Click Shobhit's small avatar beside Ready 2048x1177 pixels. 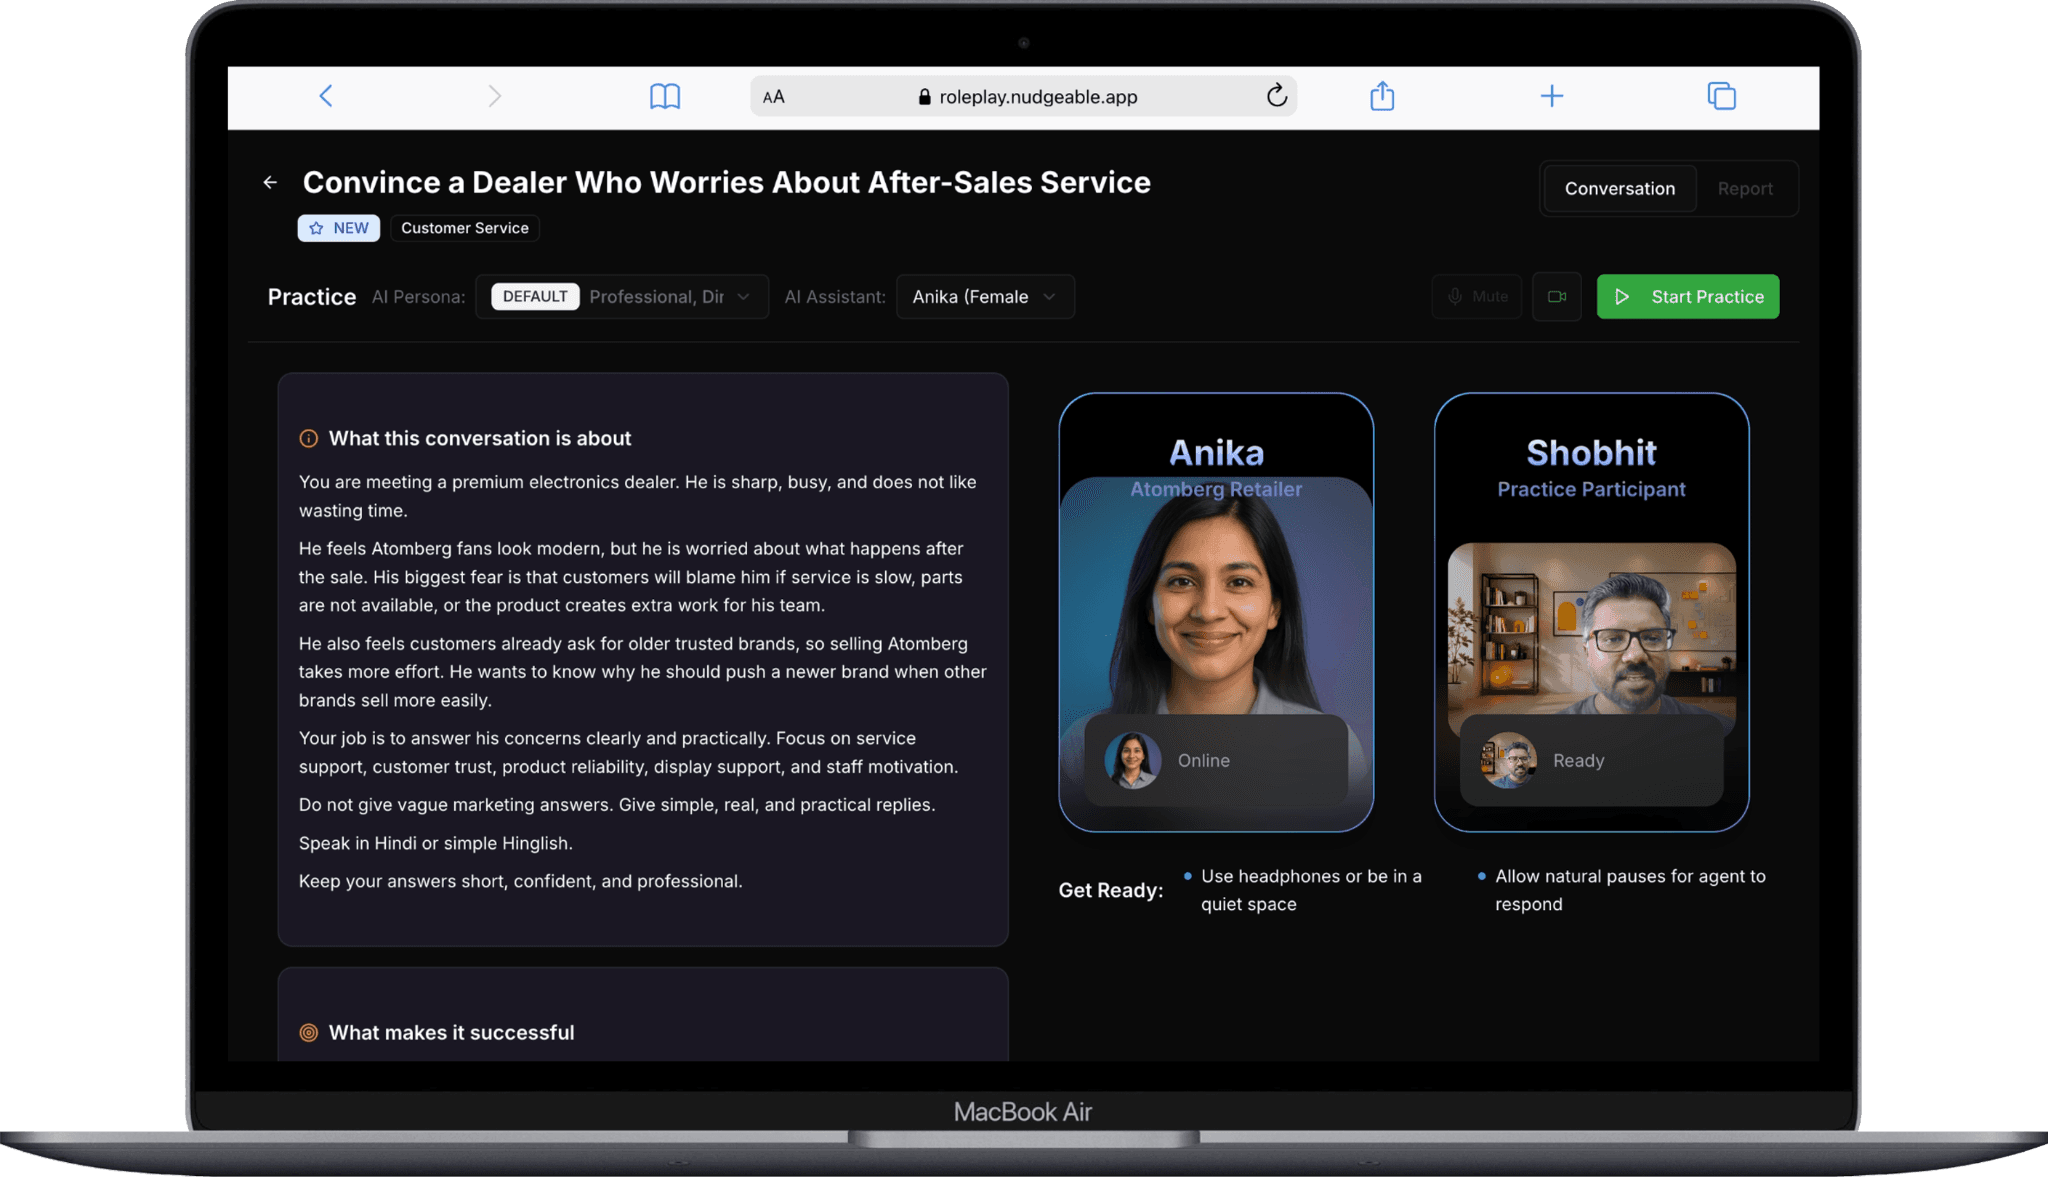1508,760
